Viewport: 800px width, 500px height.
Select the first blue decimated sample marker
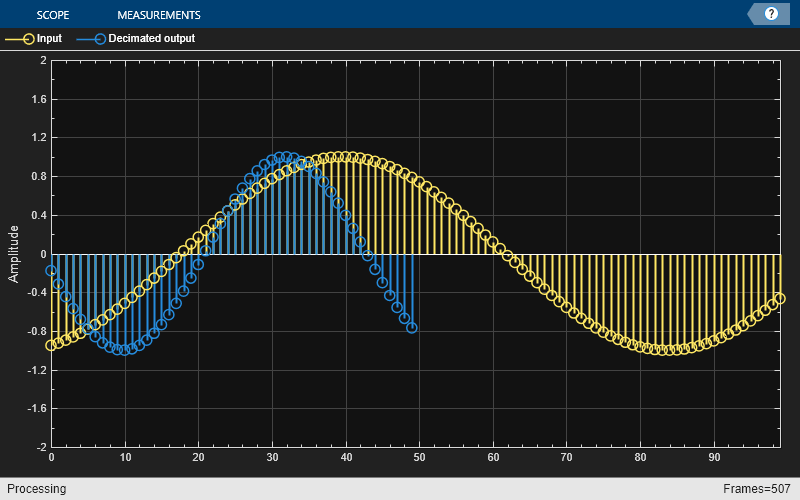coord(51,271)
